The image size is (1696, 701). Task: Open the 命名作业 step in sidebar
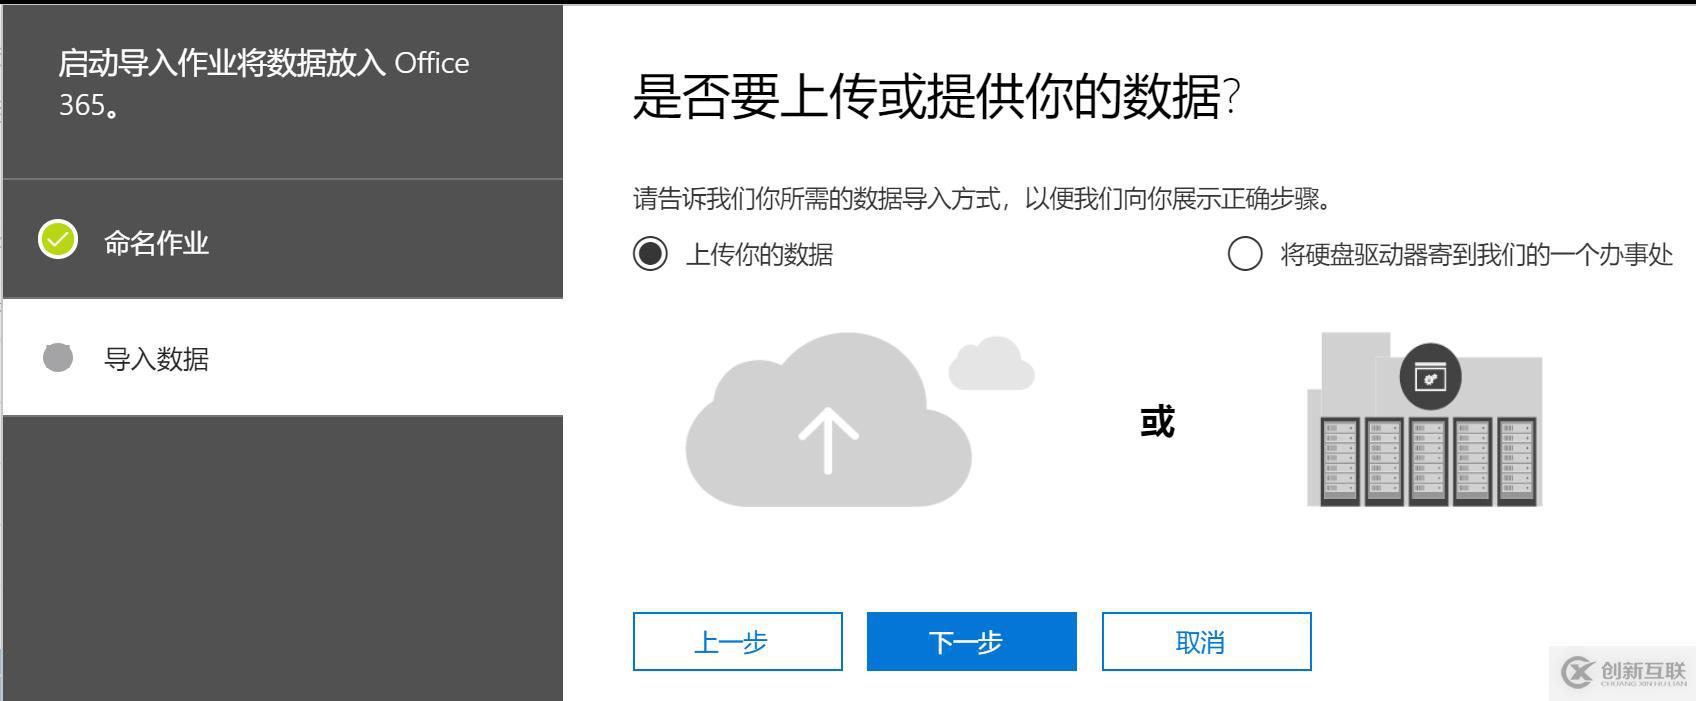point(283,240)
